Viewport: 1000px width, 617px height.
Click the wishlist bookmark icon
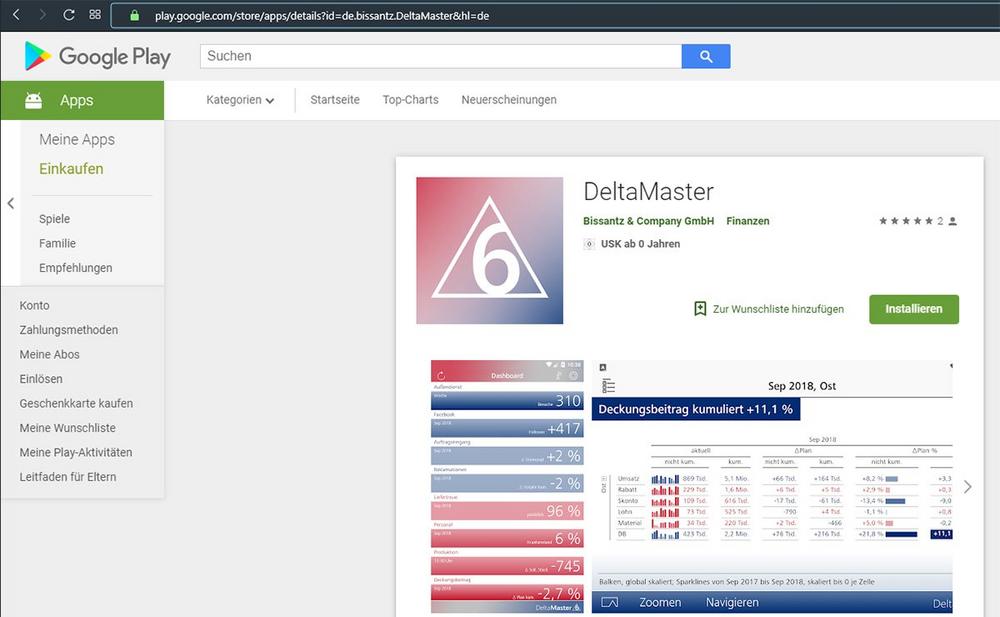point(700,309)
